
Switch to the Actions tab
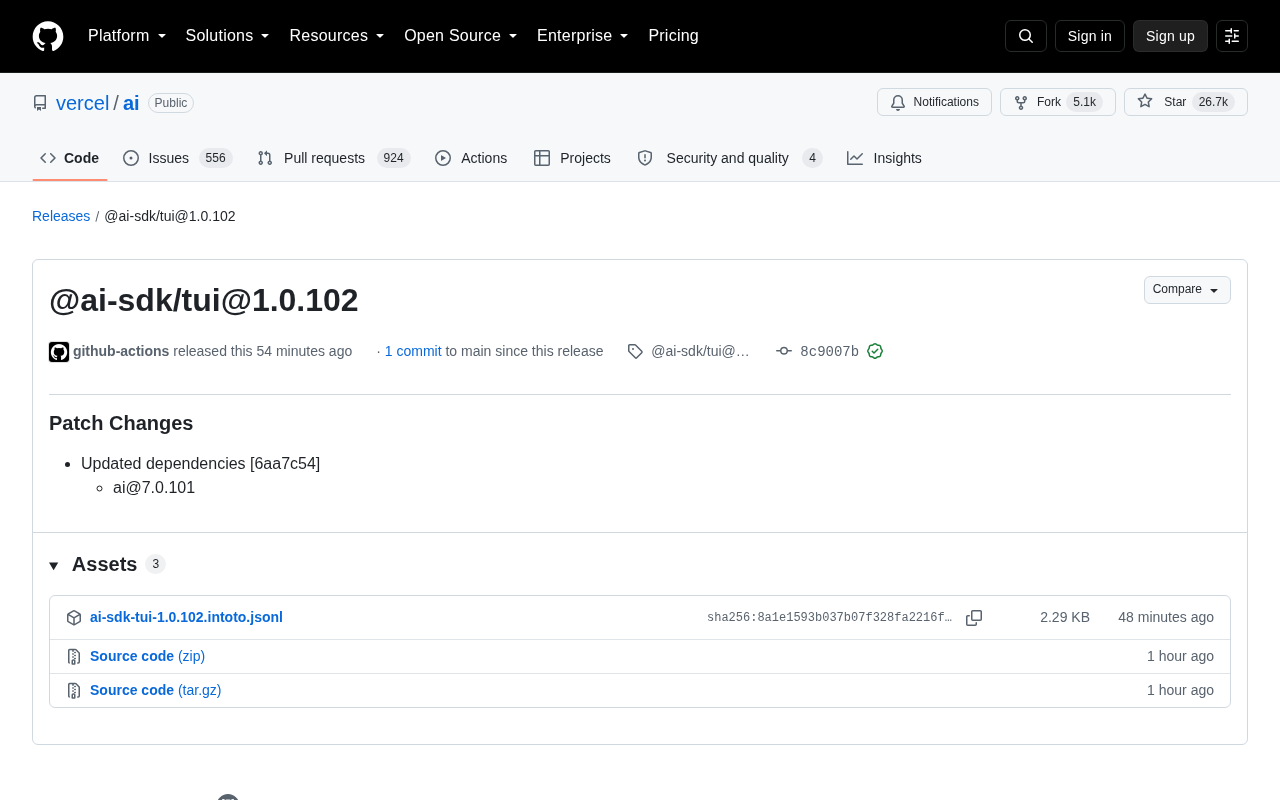[x=471, y=158]
